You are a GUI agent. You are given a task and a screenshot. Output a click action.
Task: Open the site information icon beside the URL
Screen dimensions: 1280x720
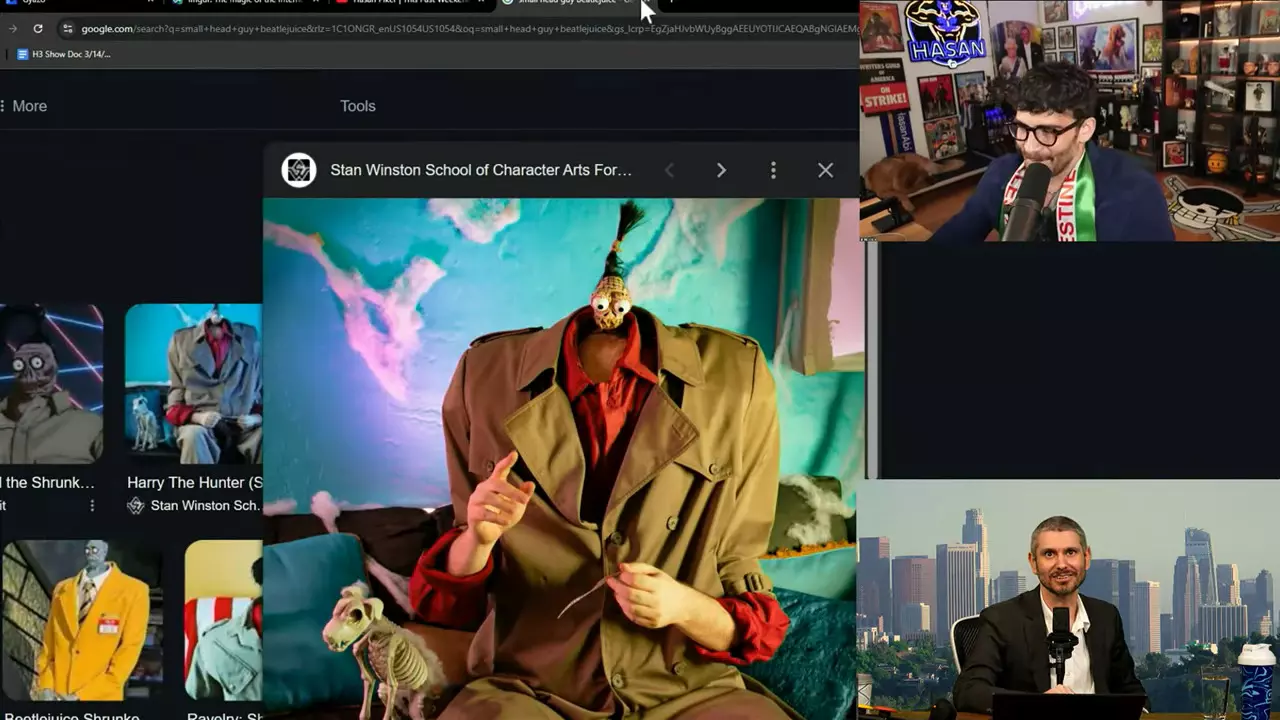67,28
